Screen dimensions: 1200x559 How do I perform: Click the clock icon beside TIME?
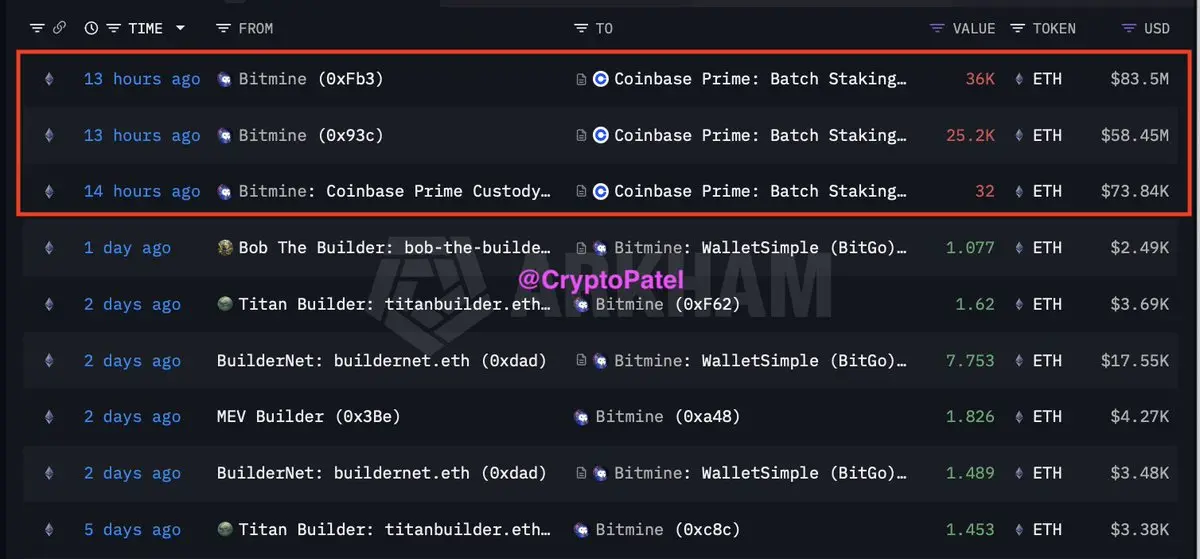click(x=92, y=28)
